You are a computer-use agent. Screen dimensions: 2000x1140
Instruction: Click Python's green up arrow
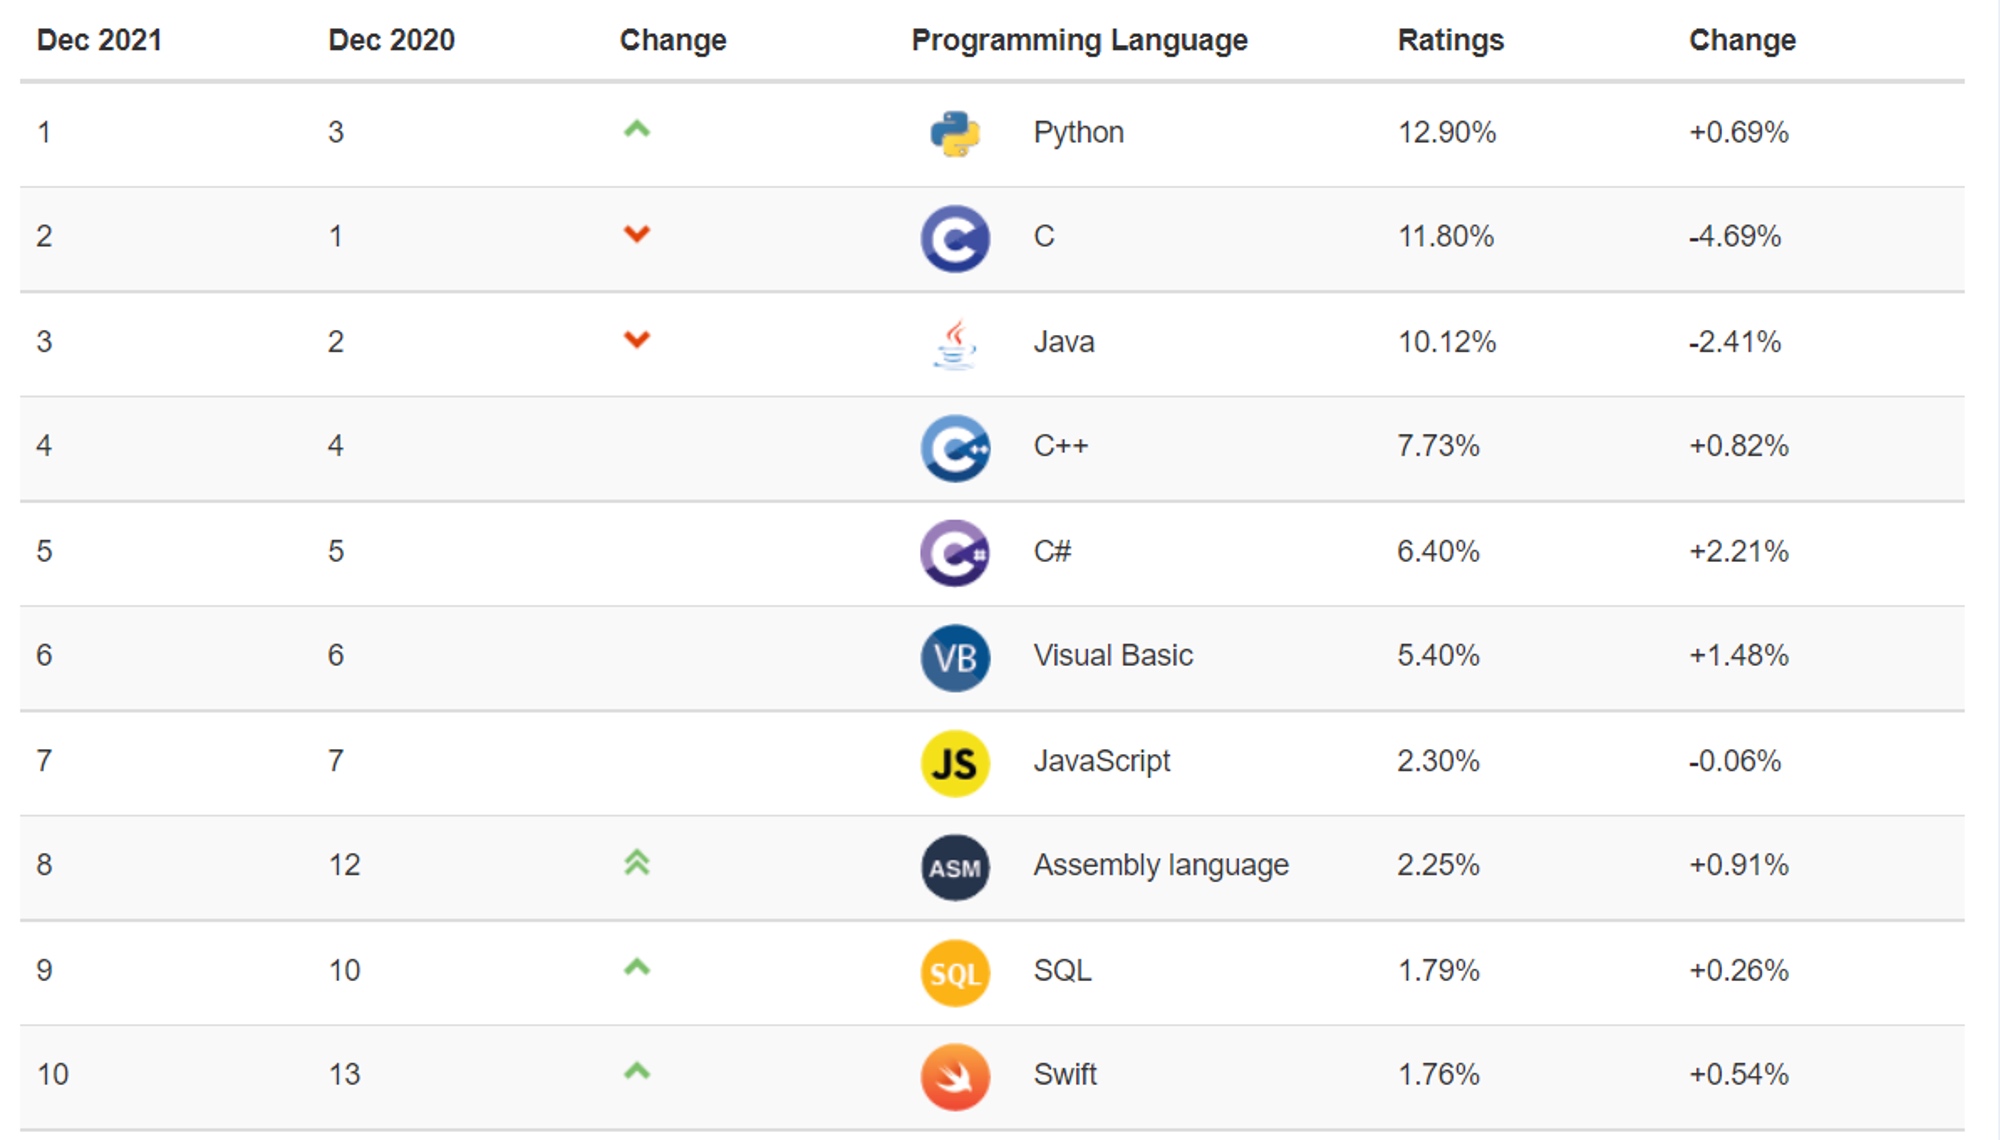(637, 129)
